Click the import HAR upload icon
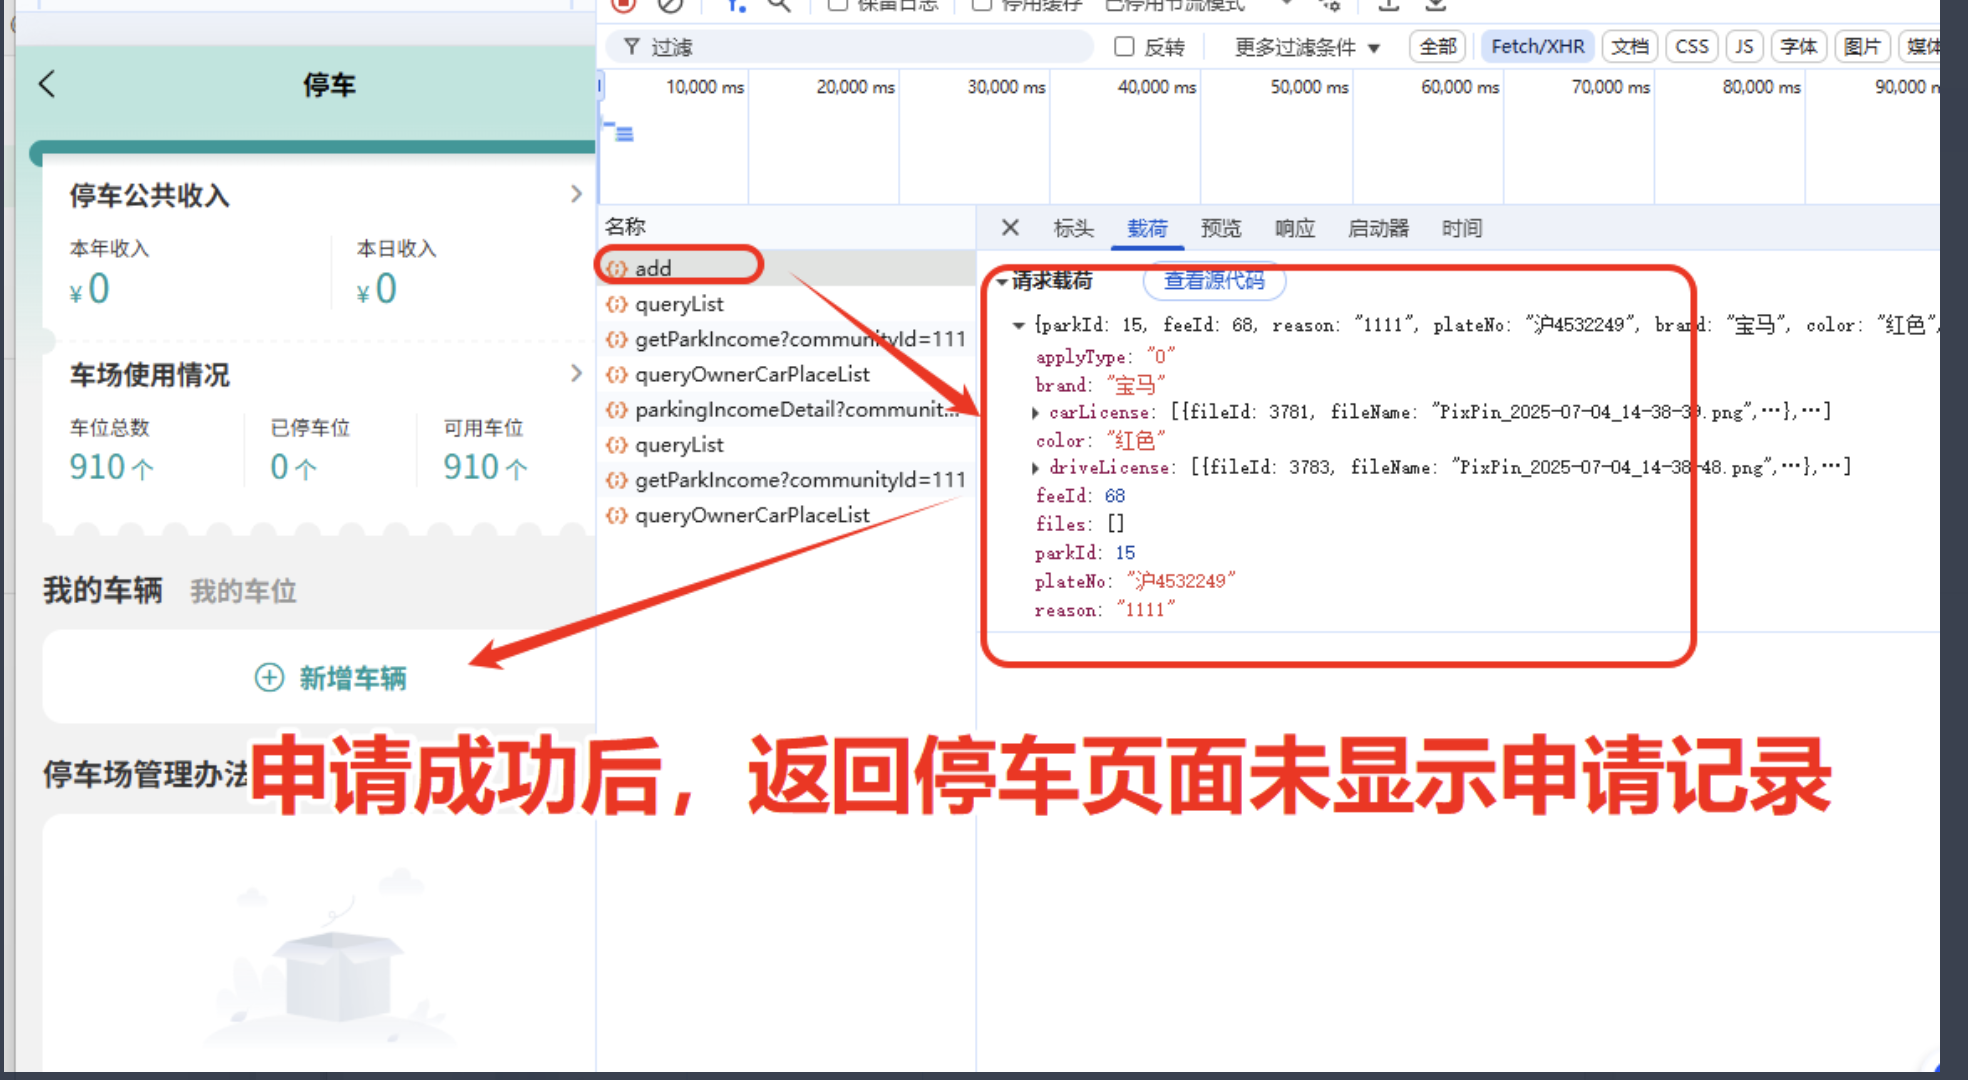 [1388, 5]
